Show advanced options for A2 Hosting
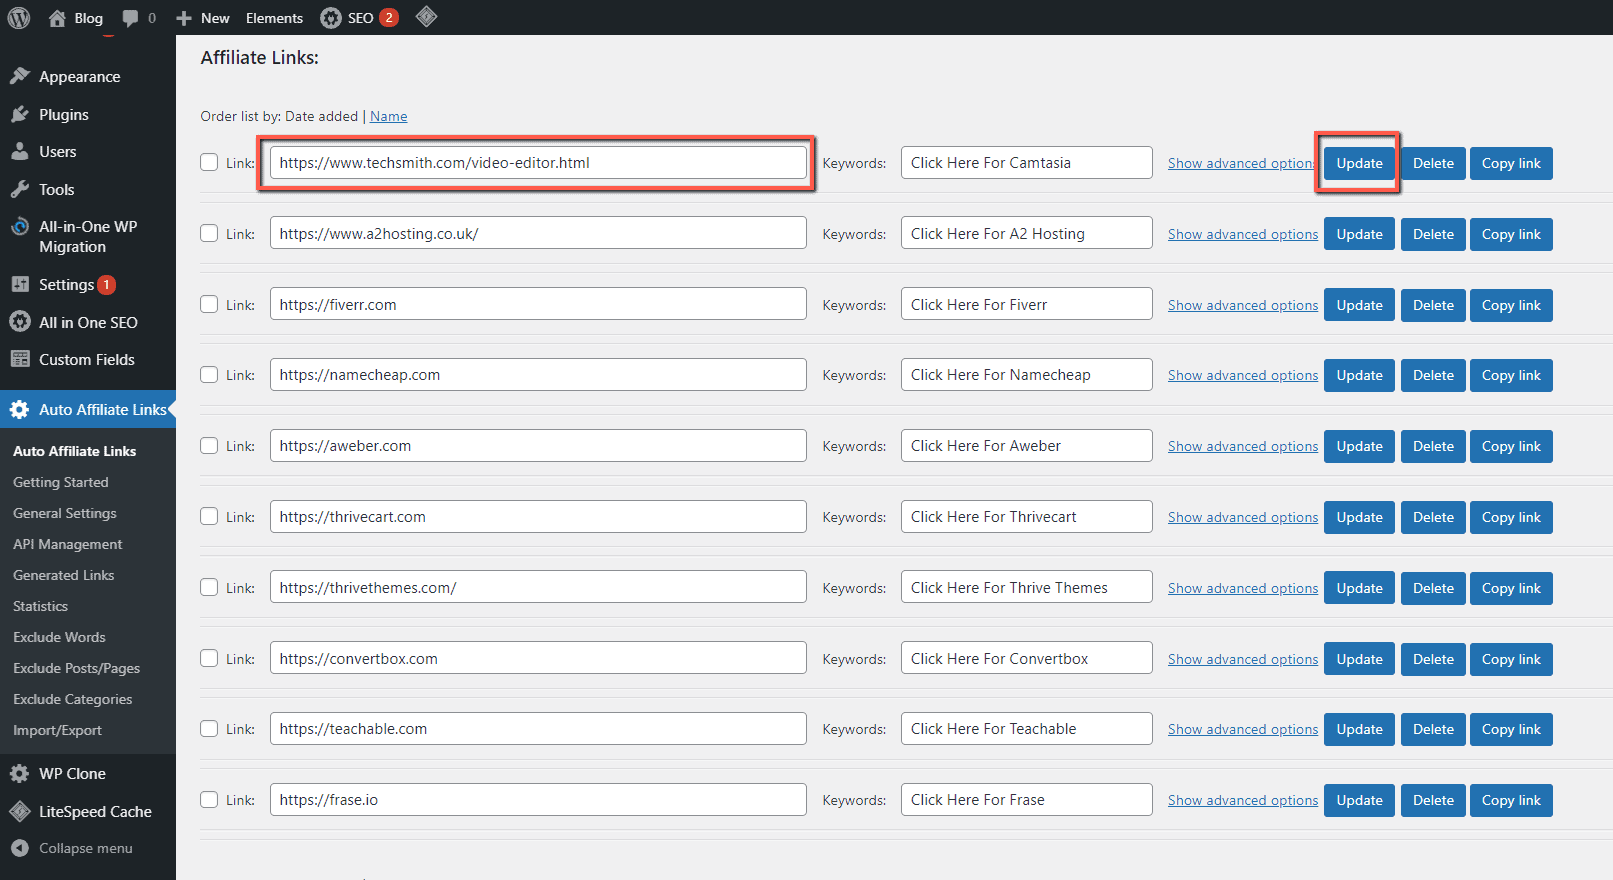 tap(1242, 234)
